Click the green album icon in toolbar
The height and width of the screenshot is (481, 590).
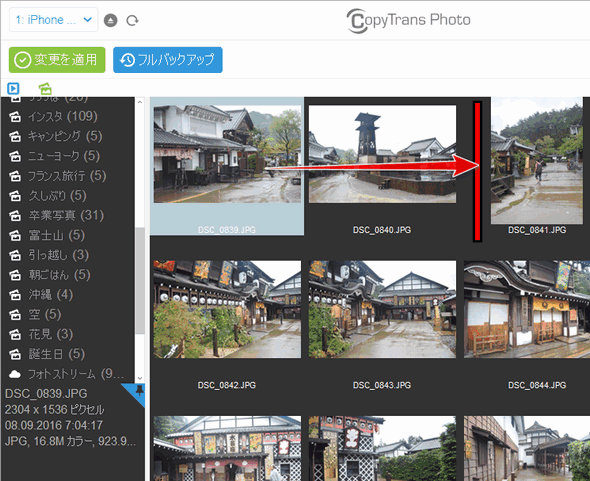click(x=45, y=88)
